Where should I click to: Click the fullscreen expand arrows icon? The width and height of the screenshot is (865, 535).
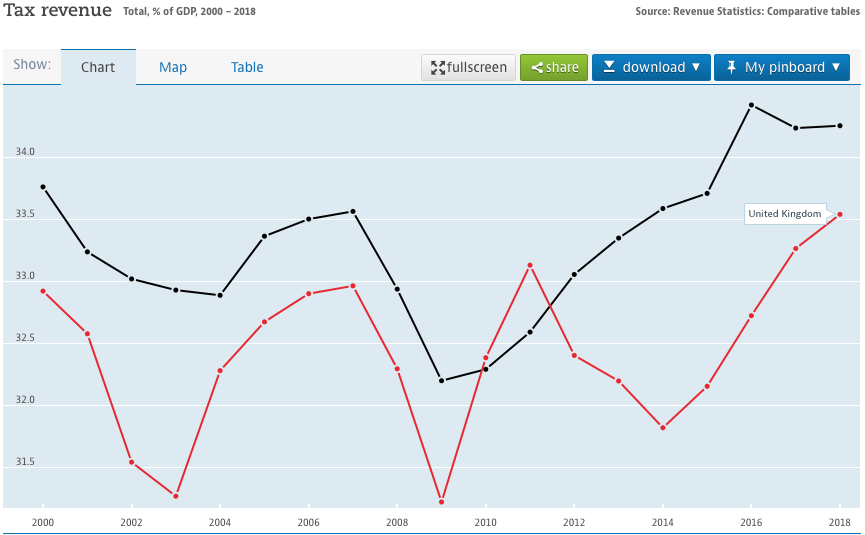click(x=438, y=68)
